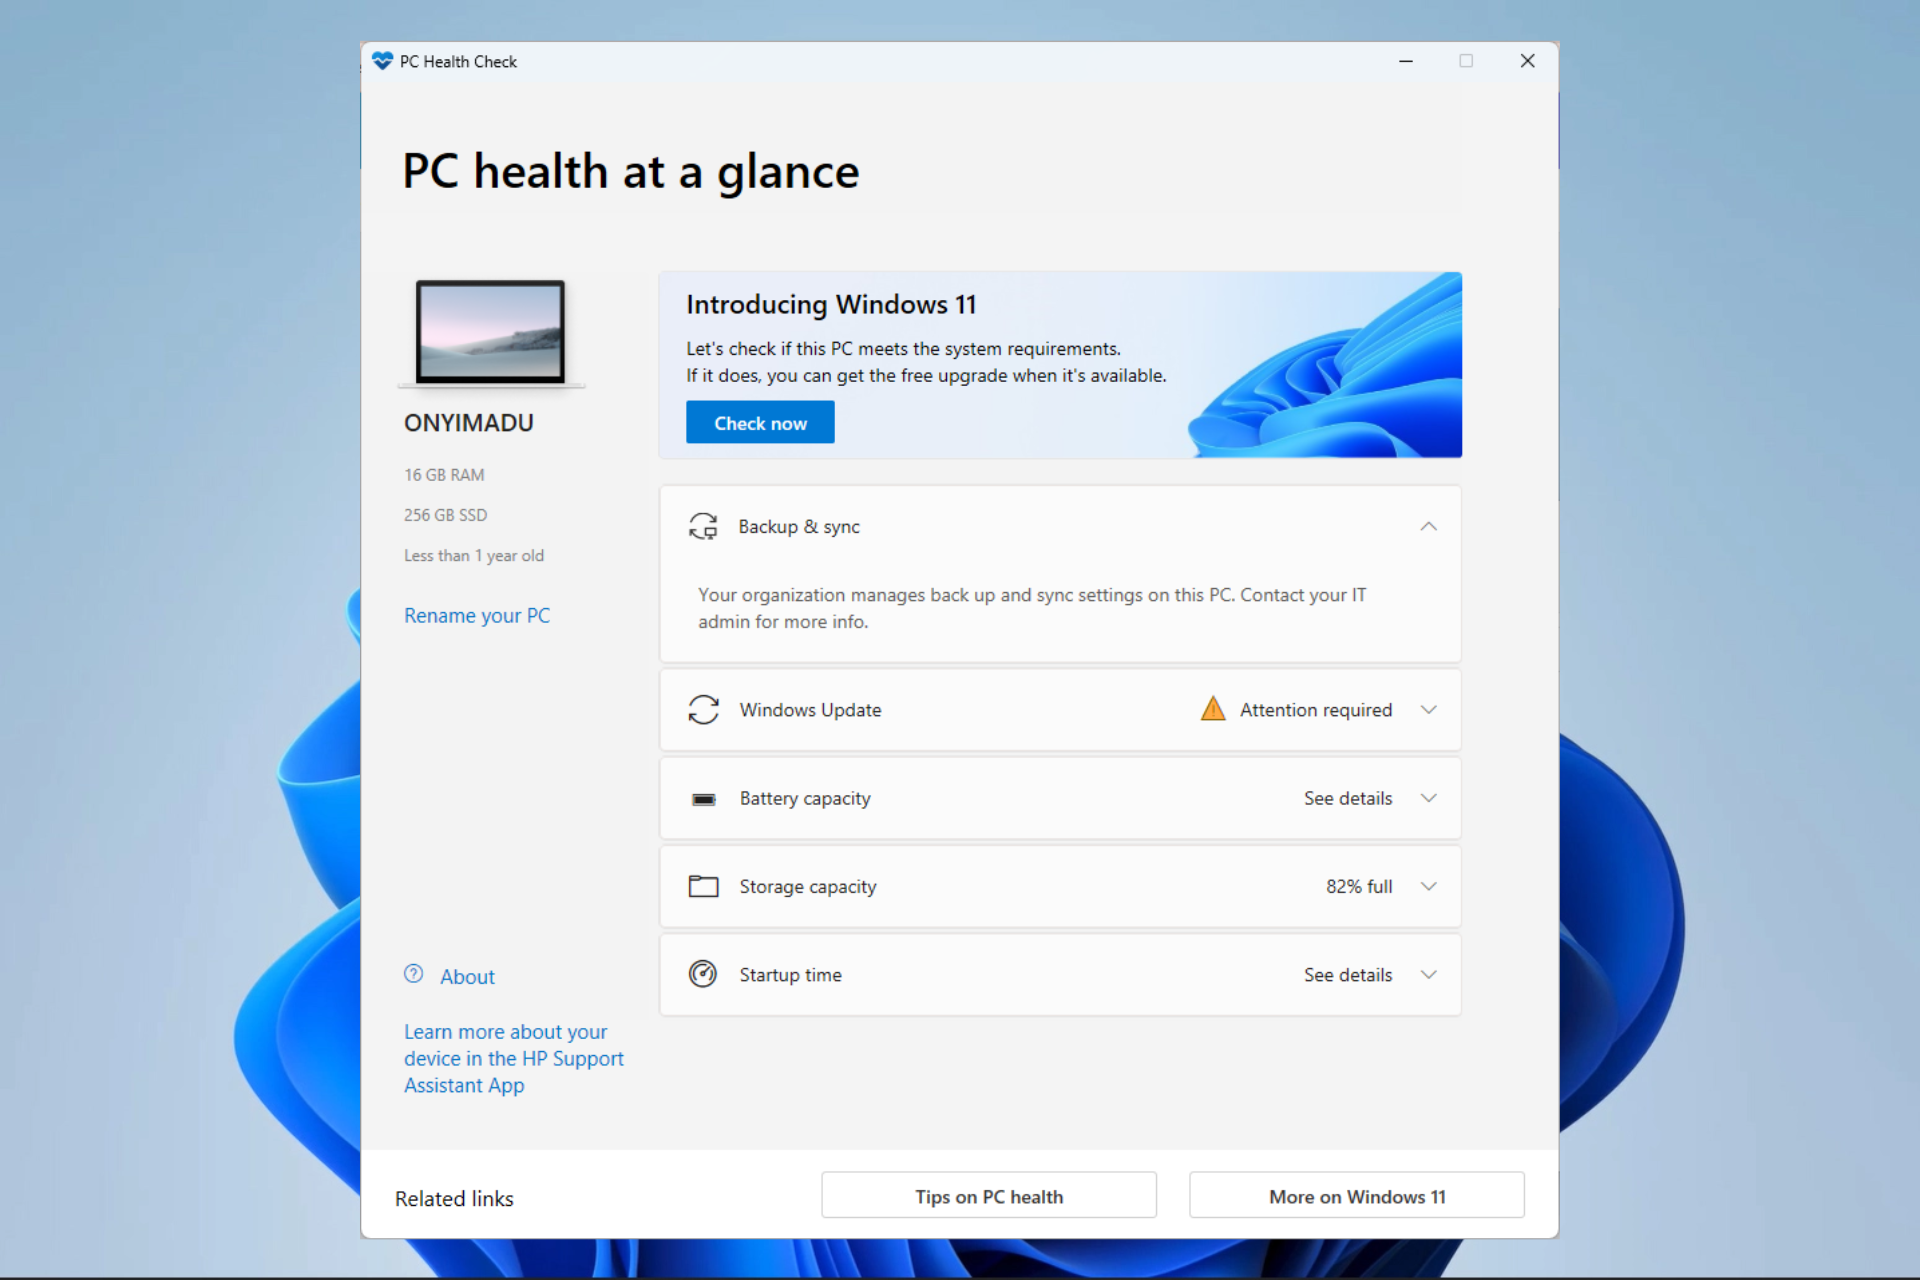Click the laptop thumbnail image
Viewport: 1920px width, 1280px height.
point(490,331)
